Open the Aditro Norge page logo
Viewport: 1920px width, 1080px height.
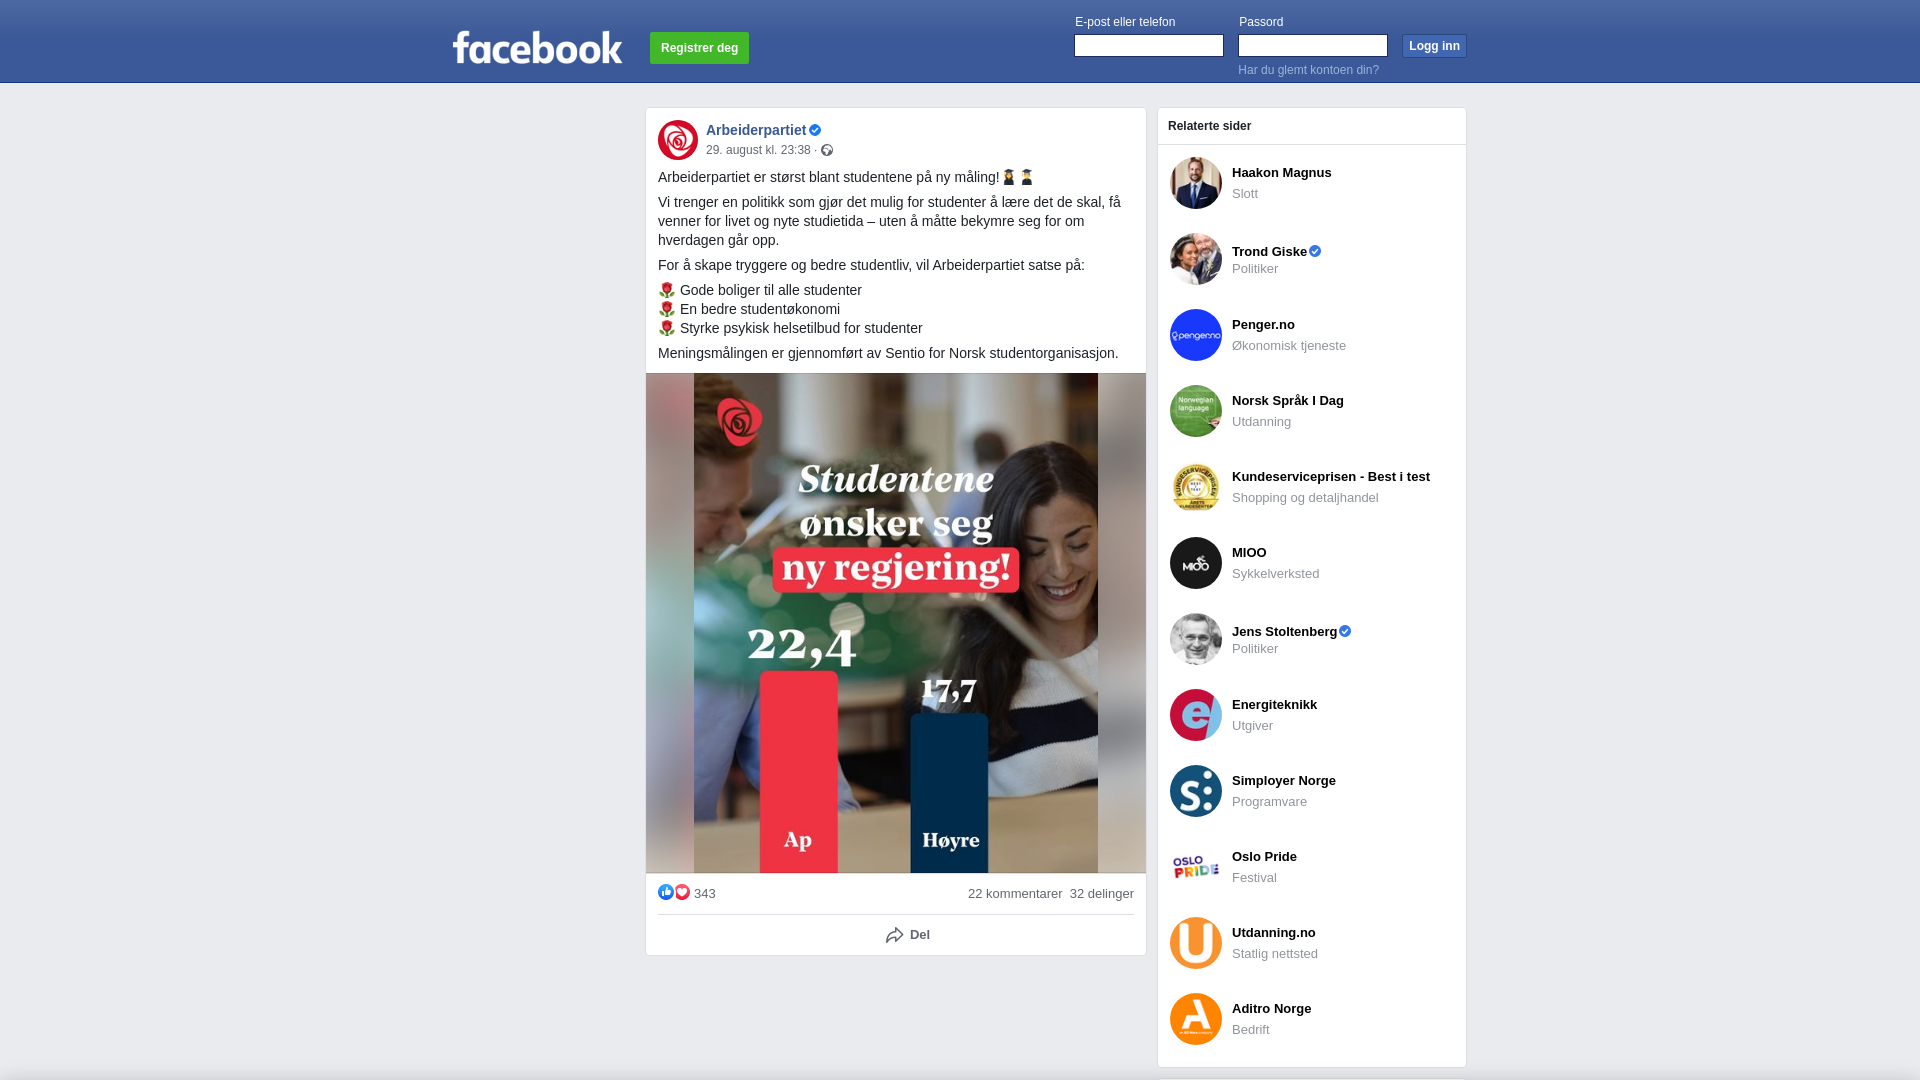tap(1196, 1019)
